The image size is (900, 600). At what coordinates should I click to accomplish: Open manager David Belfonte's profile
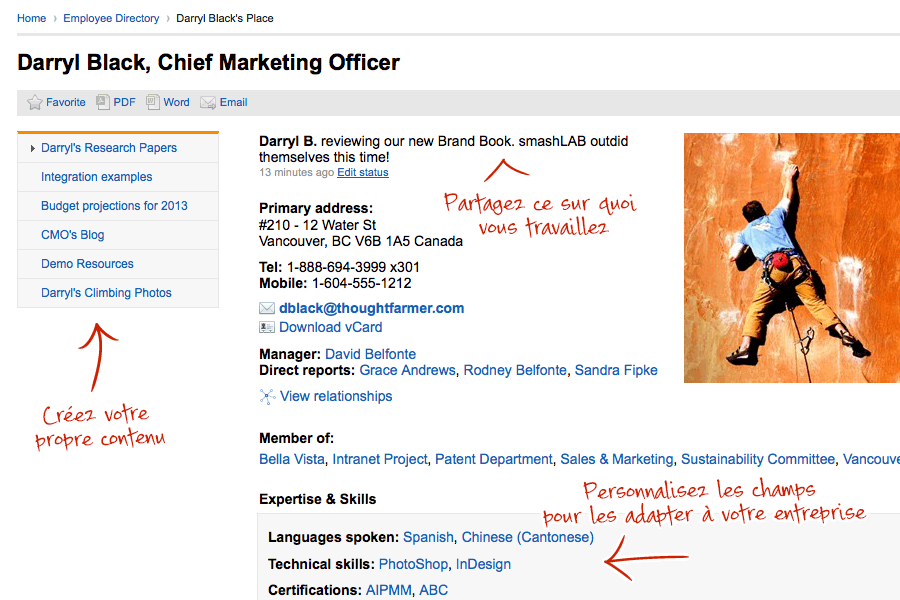click(x=370, y=354)
